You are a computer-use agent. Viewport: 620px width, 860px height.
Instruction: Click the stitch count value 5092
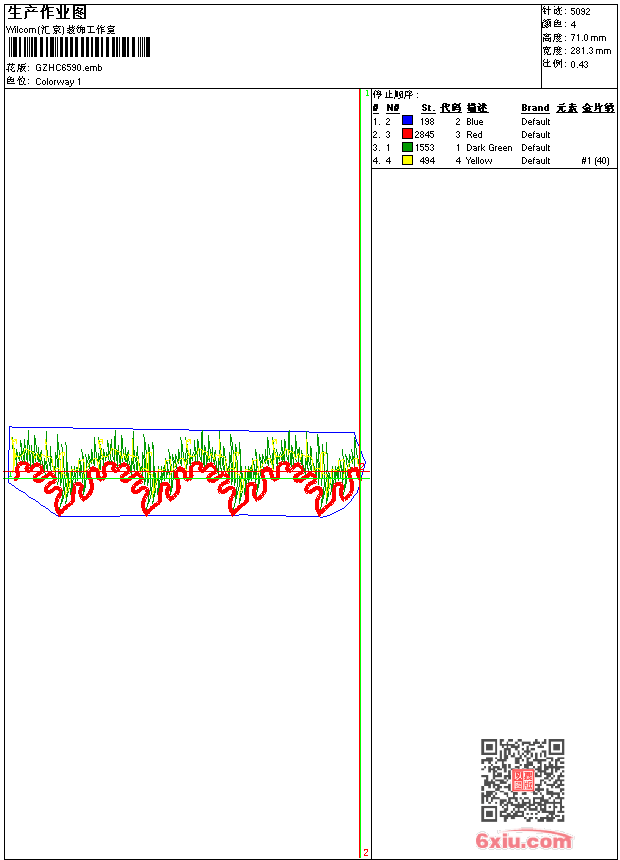[580, 12]
